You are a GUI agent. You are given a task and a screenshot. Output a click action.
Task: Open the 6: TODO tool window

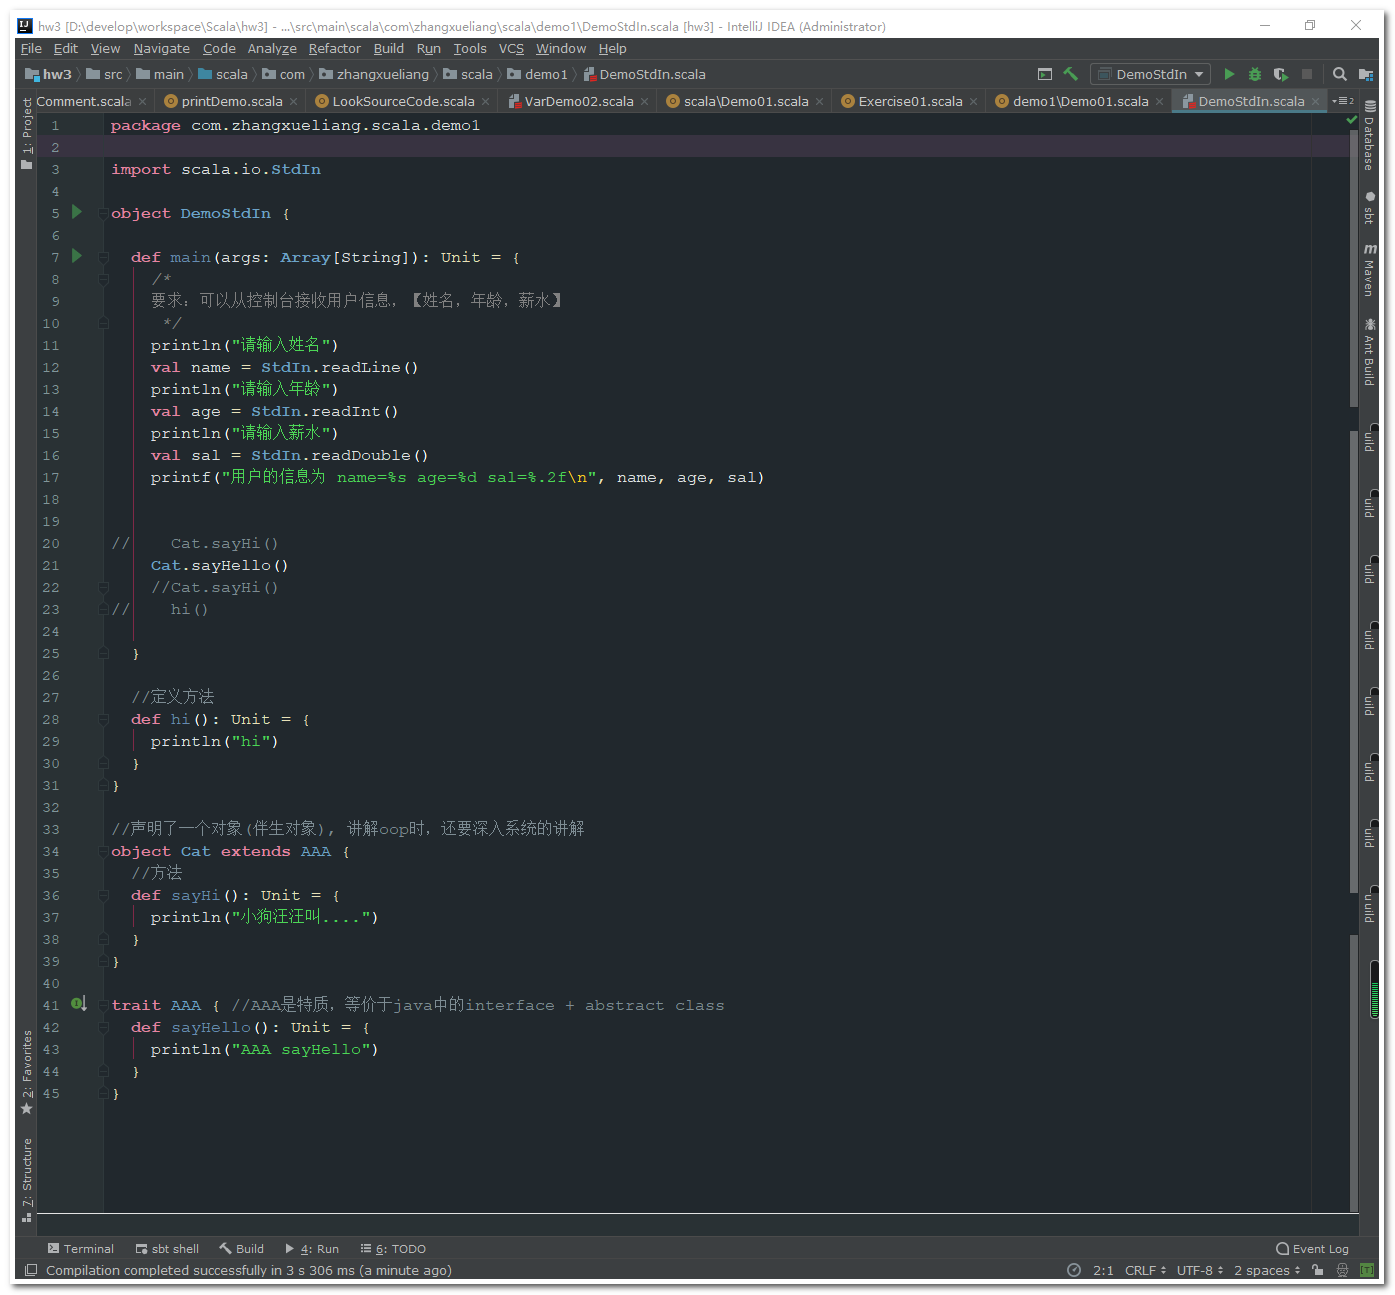click(x=393, y=1248)
